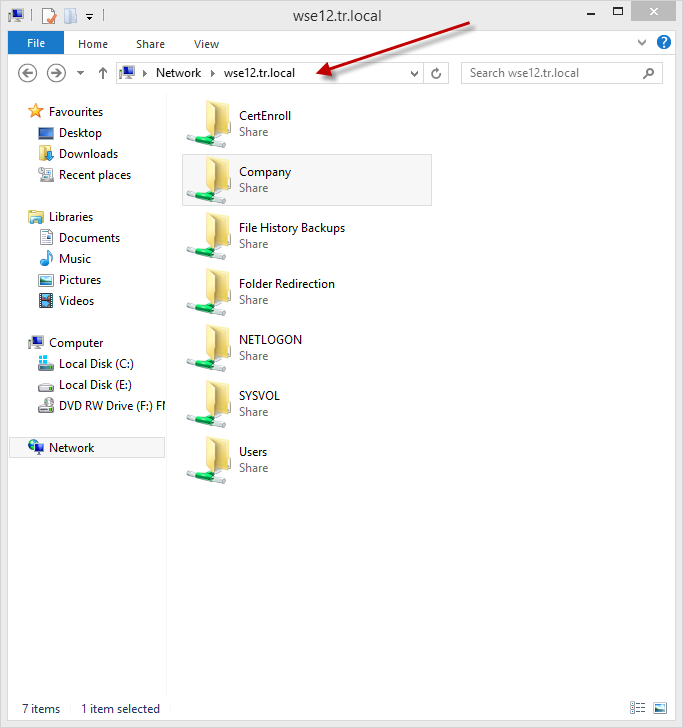Switch to the View ribbon tab
The width and height of the screenshot is (683, 728).
[206, 44]
